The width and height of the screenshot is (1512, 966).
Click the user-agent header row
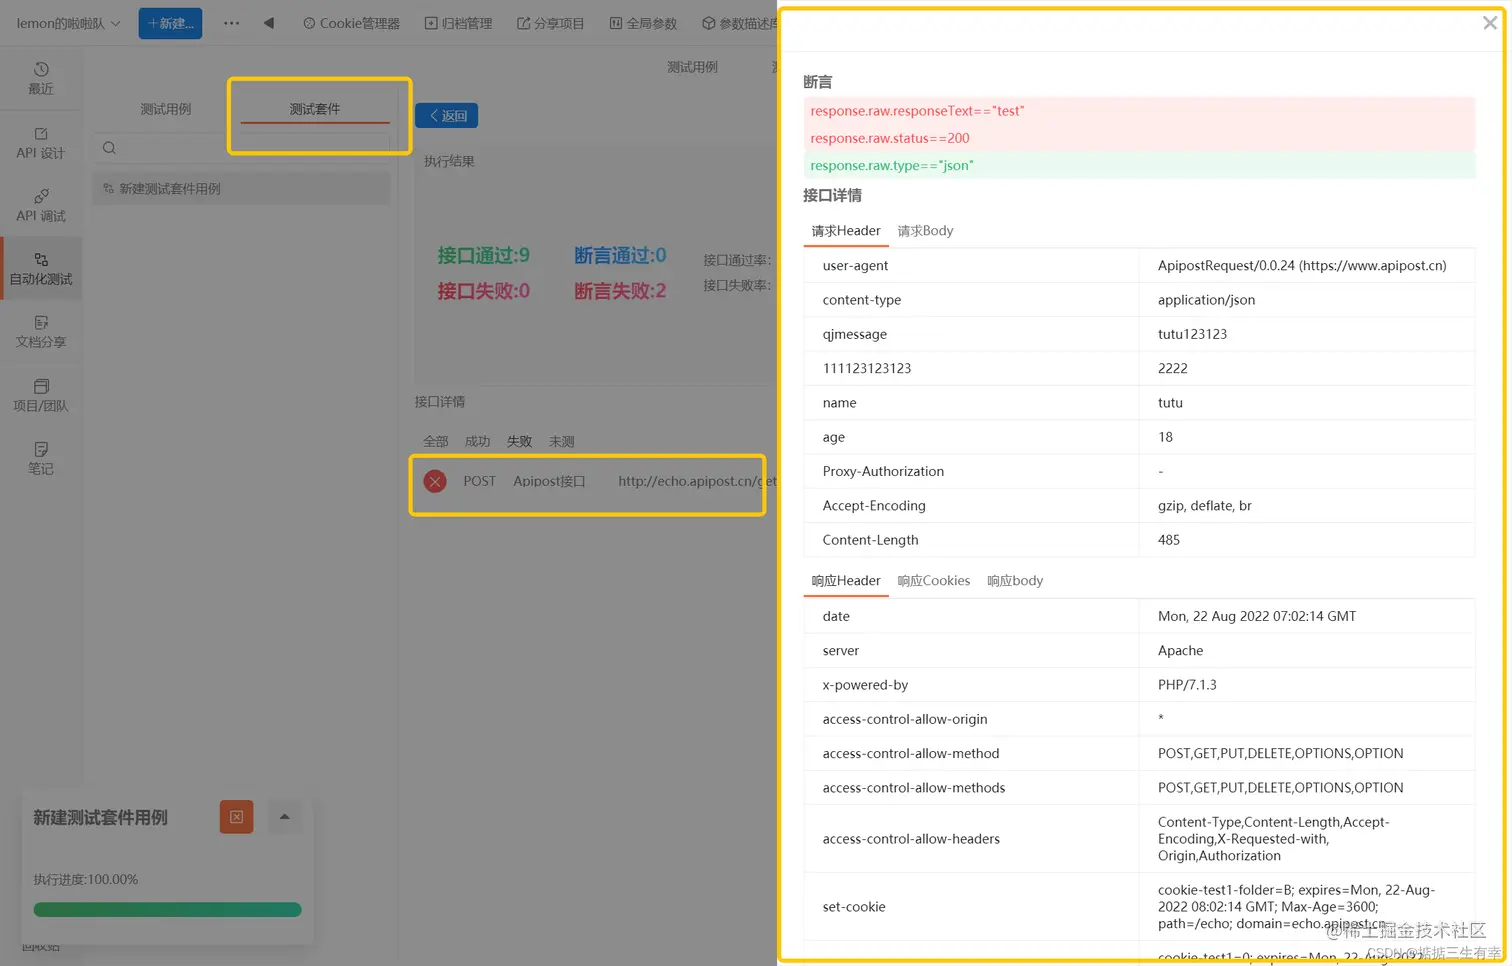click(x=1139, y=266)
